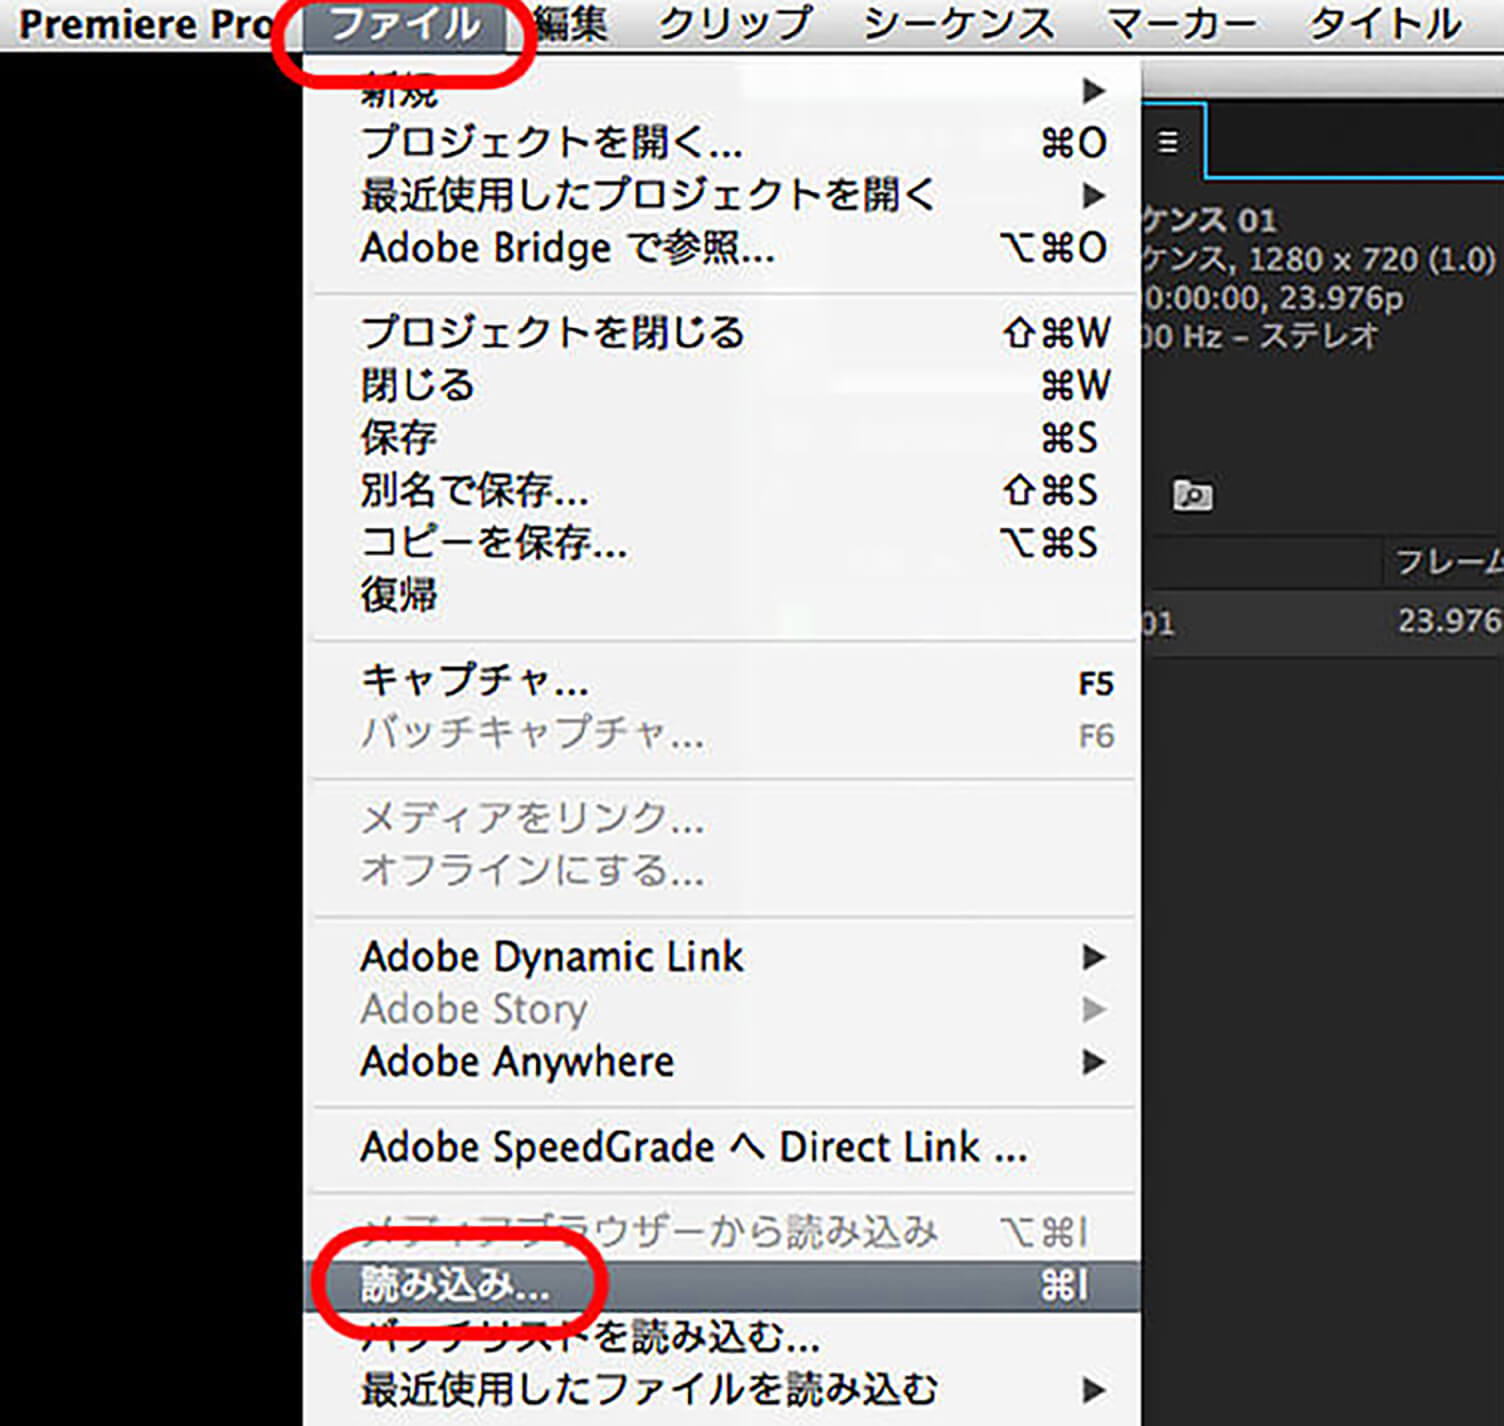Open the タイトル menu

click(1386, 25)
